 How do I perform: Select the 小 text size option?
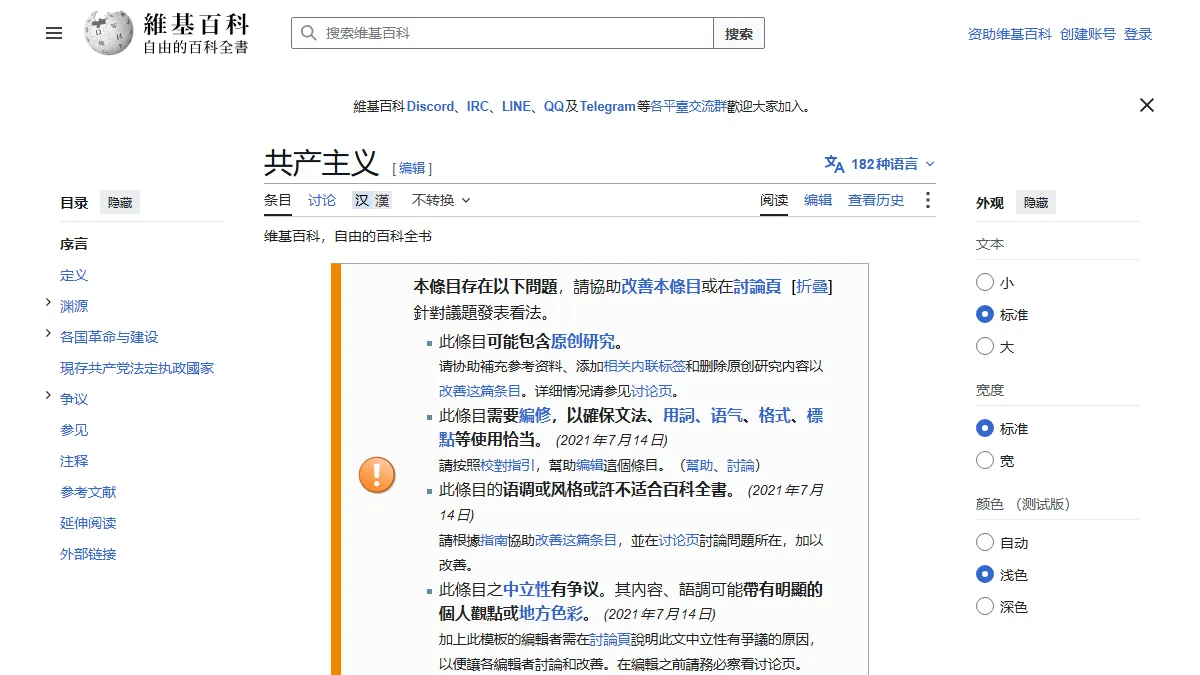tap(985, 283)
